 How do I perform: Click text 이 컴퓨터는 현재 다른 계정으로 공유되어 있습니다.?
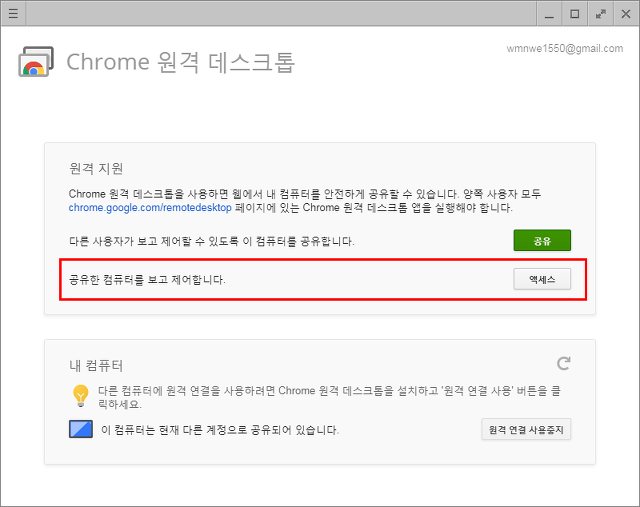click(x=220, y=430)
